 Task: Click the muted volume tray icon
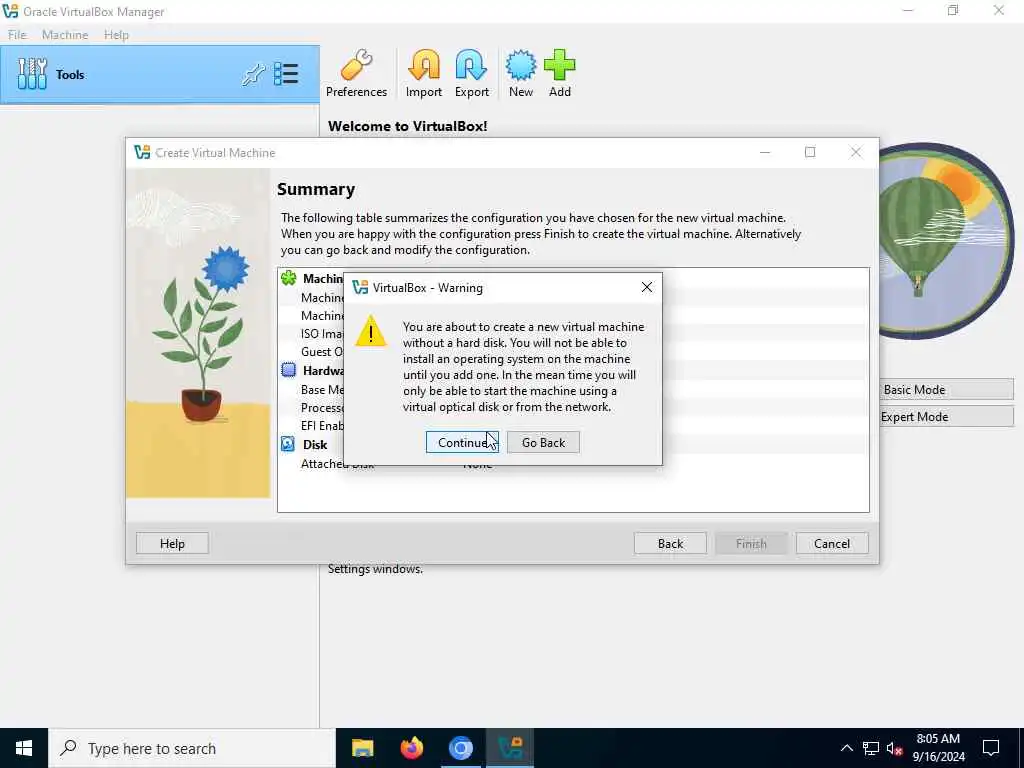(x=895, y=748)
